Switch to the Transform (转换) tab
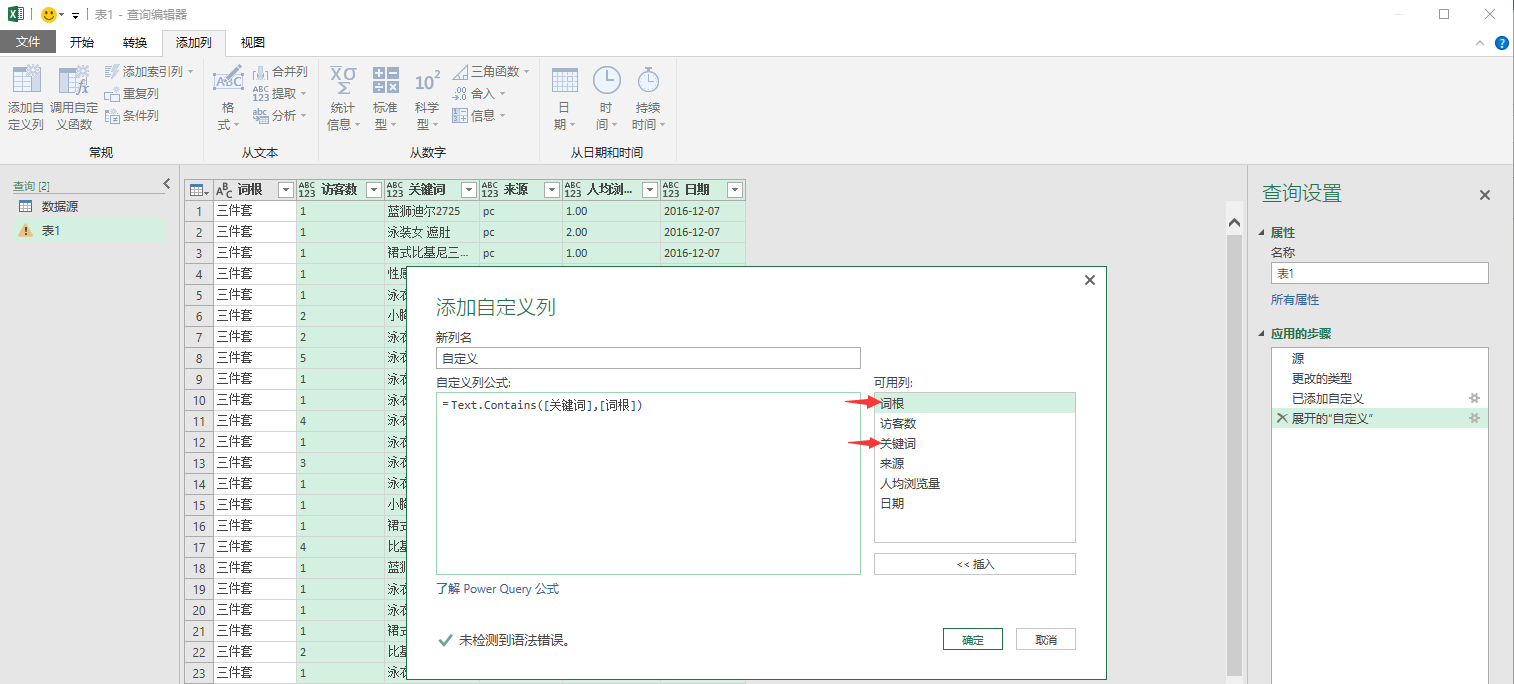Image resolution: width=1514 pixels, height=684 pixels. (x=135, y=42)
